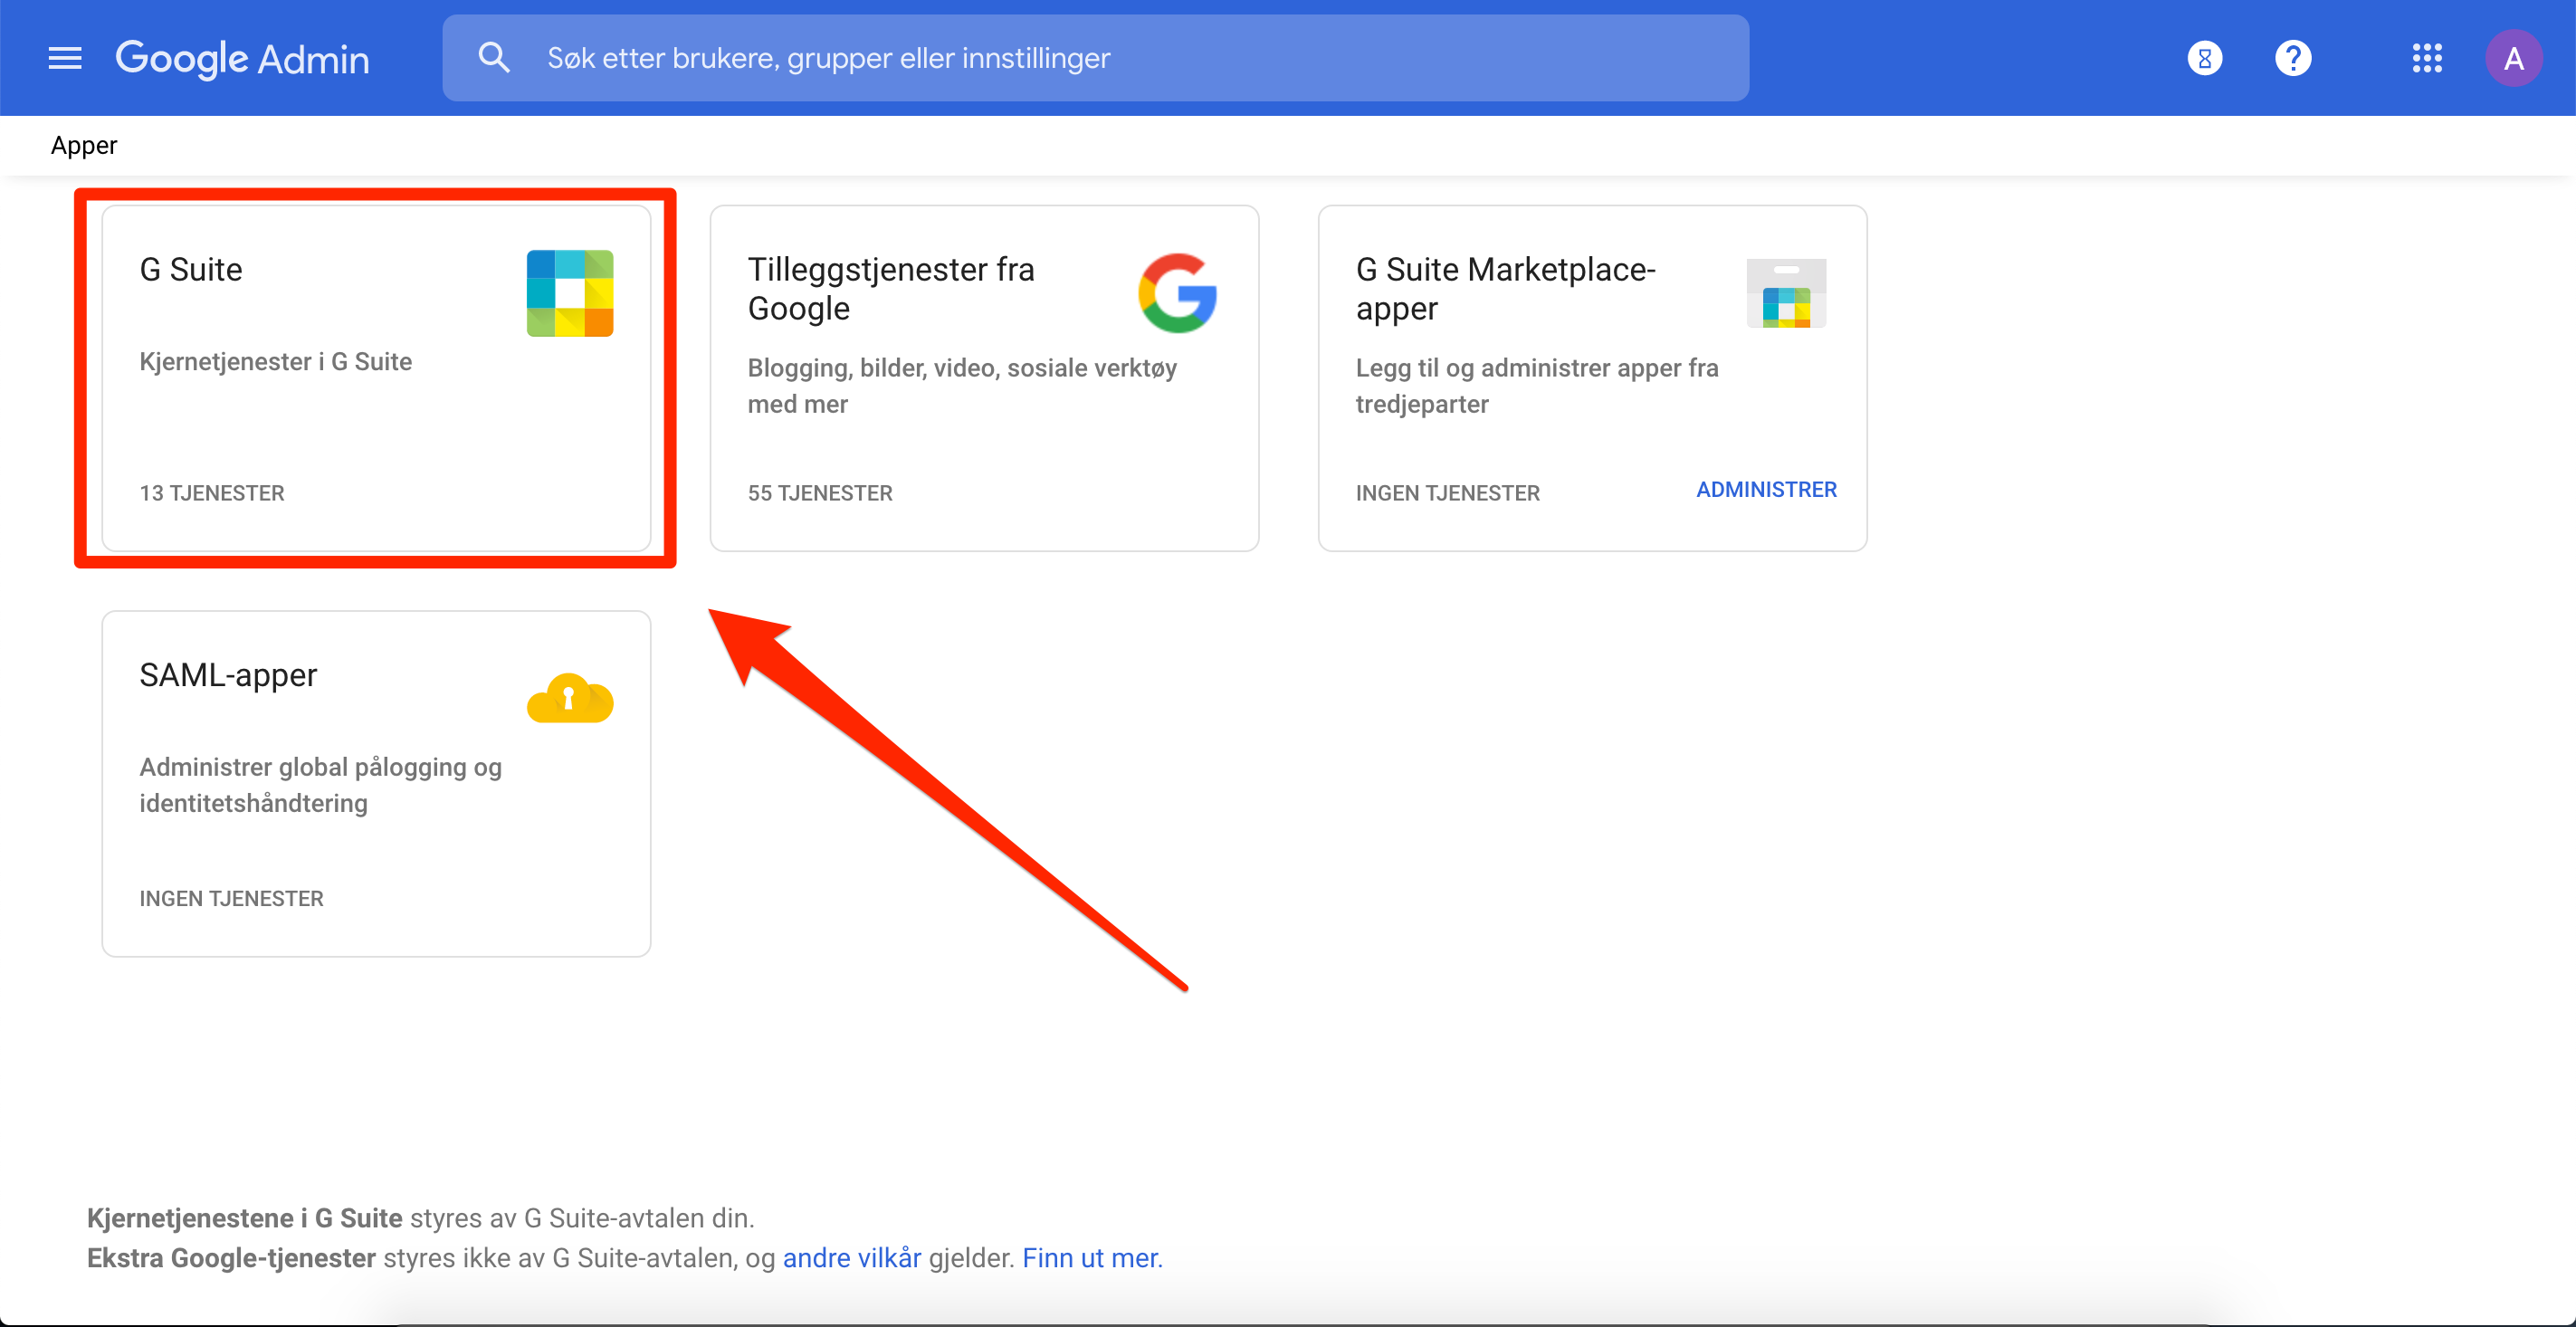Click Legg til og administrer apper description

coord(1537,386)
